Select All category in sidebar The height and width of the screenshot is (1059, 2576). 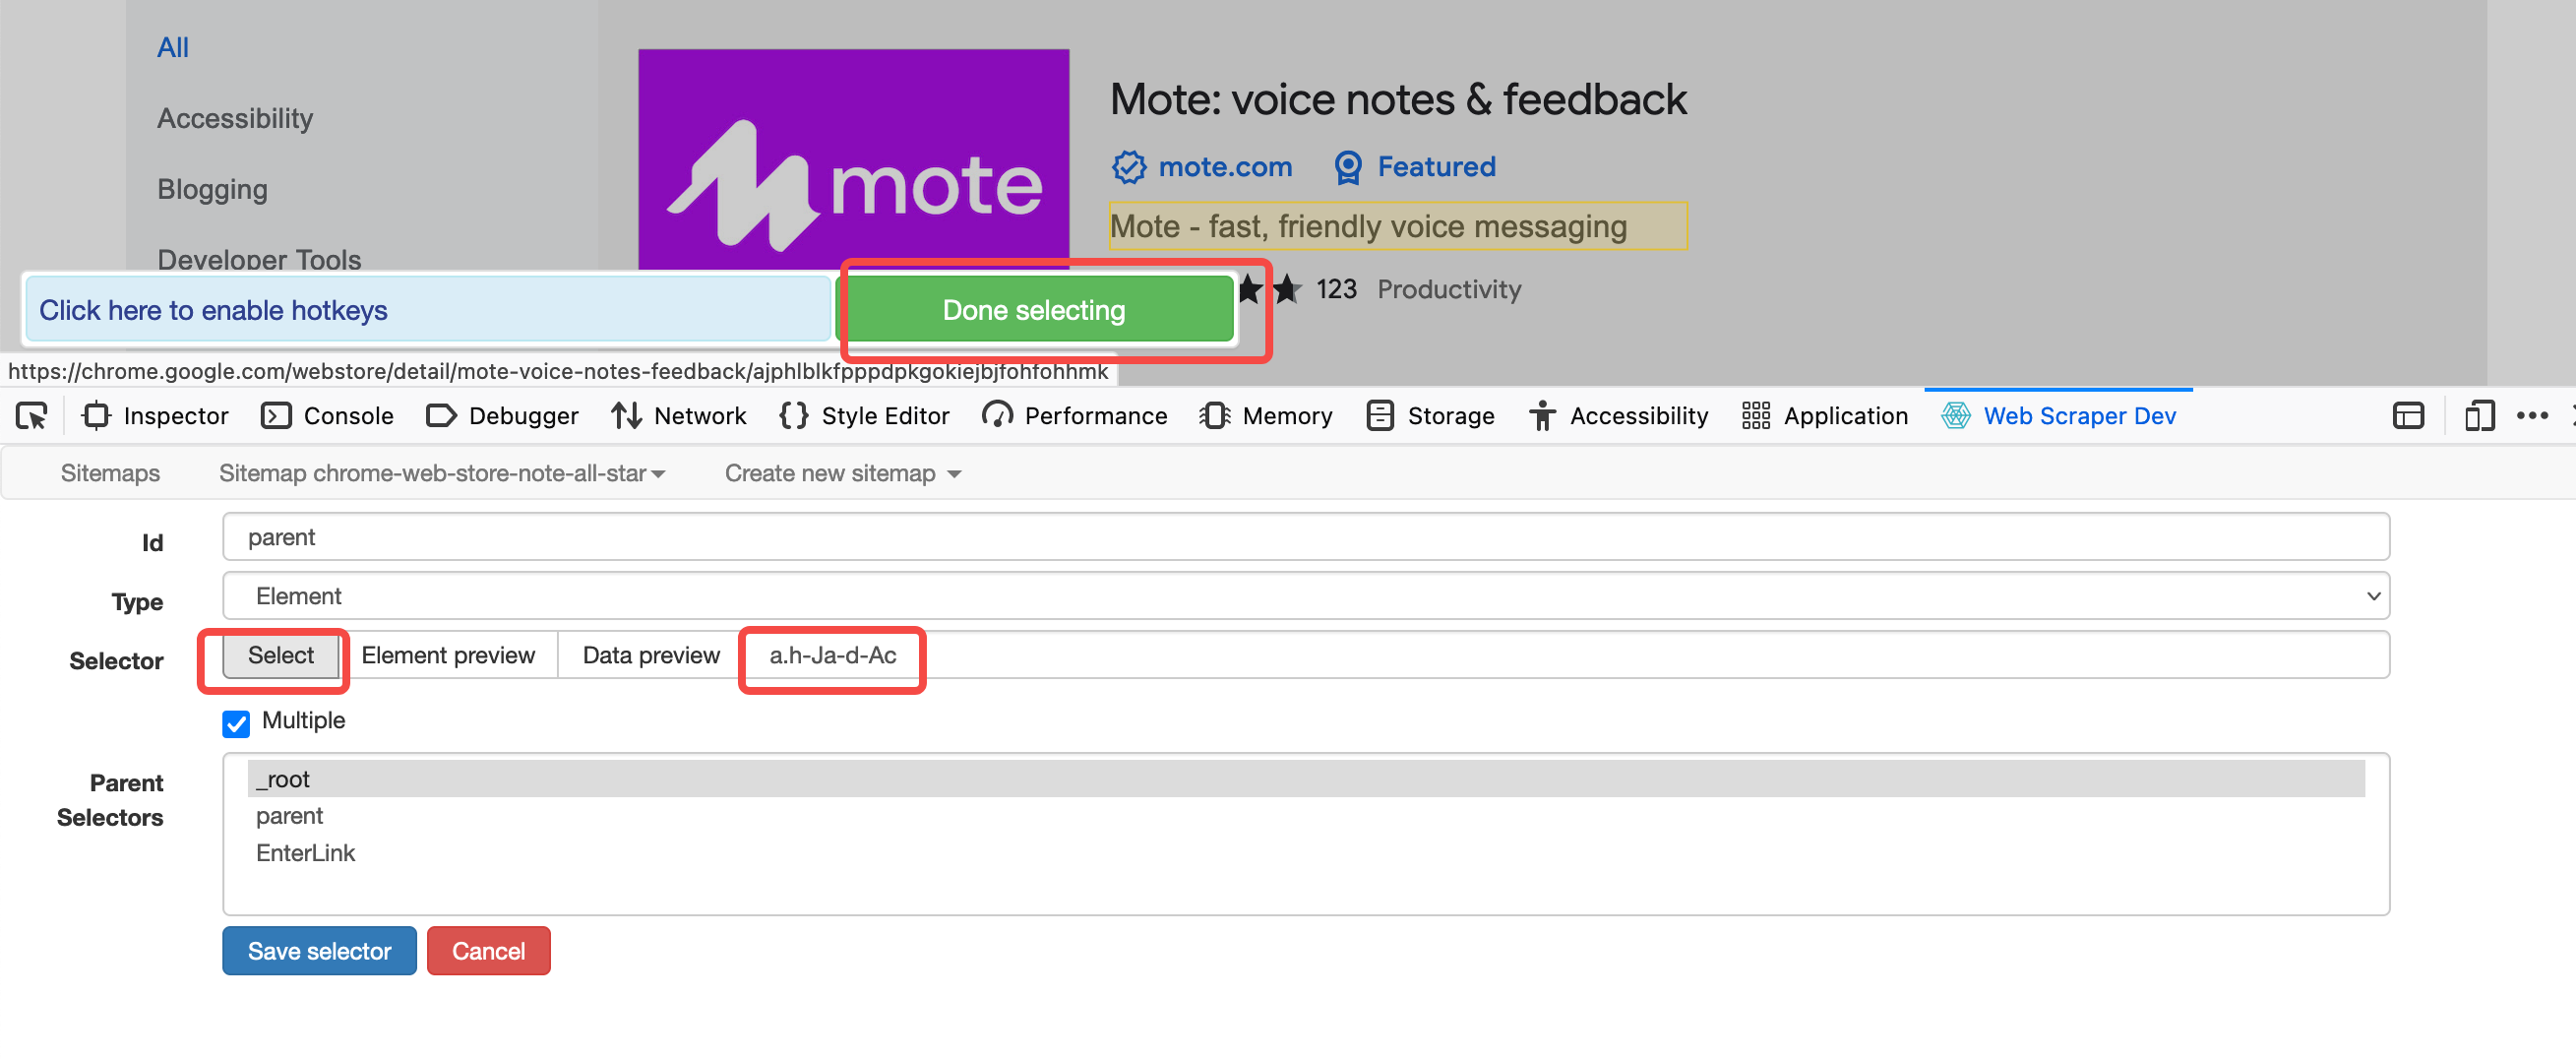click(172, 47)
